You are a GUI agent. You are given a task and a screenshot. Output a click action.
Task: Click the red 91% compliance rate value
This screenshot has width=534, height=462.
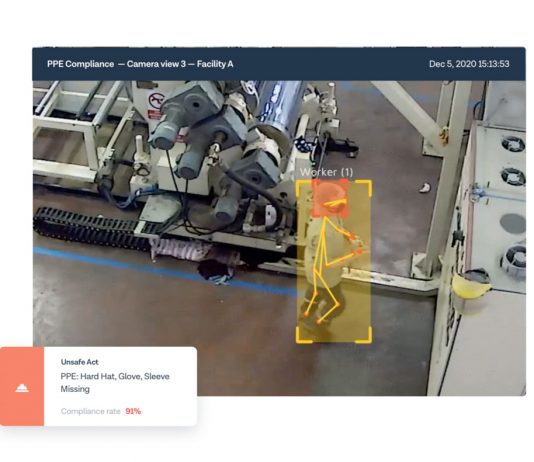pos(133,411)
